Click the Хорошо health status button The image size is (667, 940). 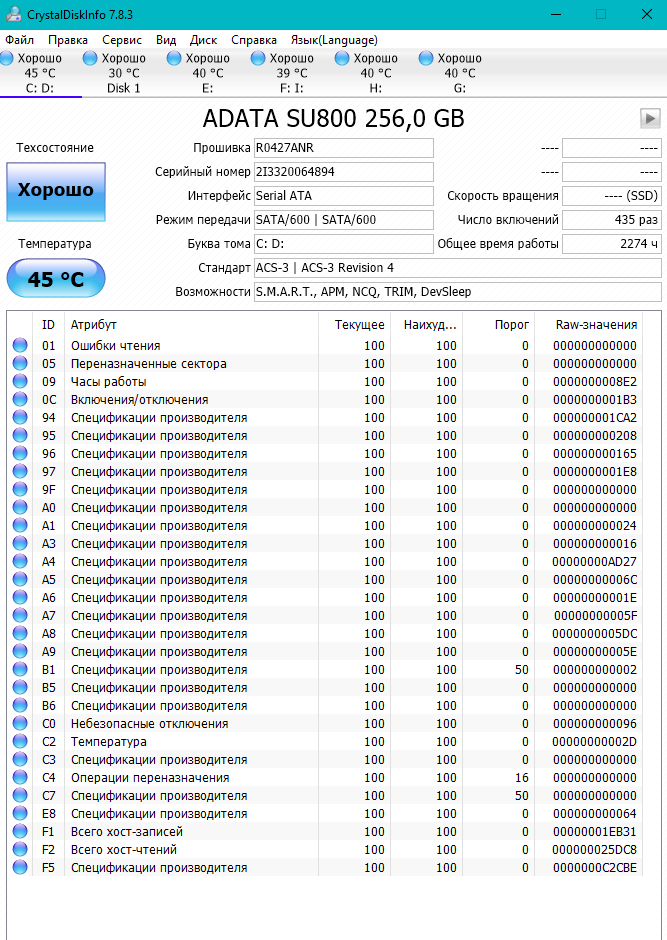click(56, 192)
